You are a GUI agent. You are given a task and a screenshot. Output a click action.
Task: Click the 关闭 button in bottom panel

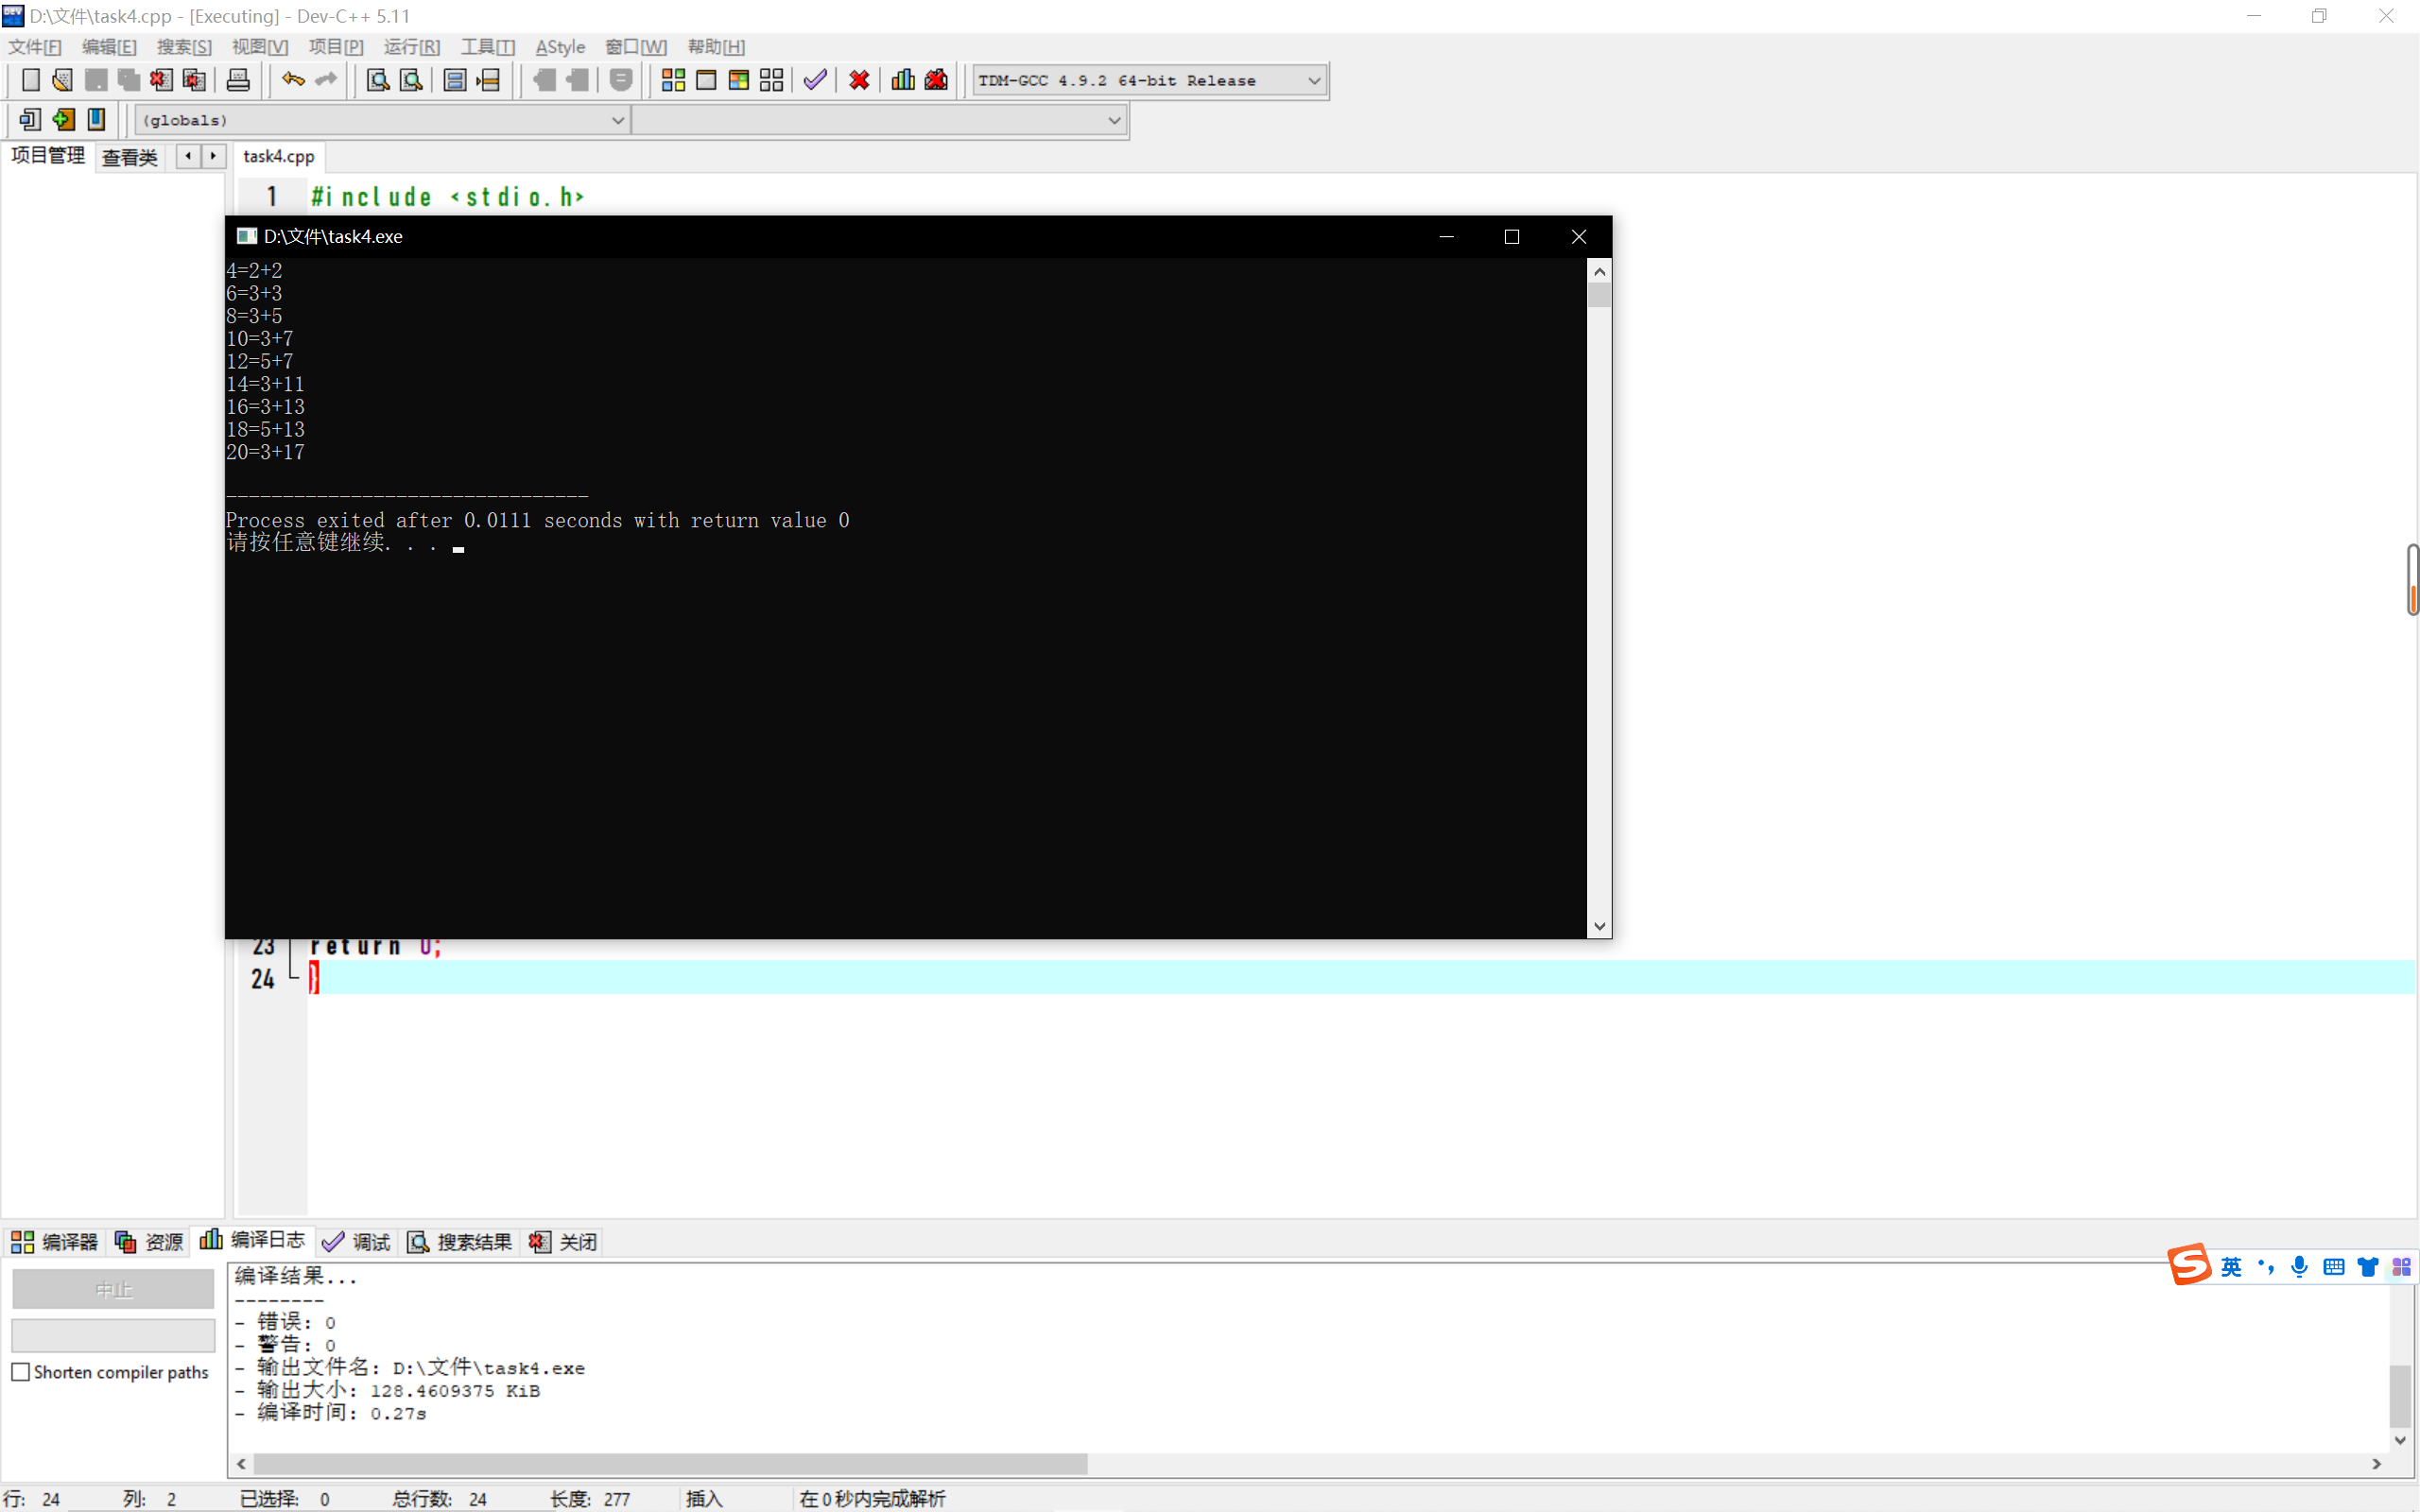pyautogui.click(x=564, y=1241)
